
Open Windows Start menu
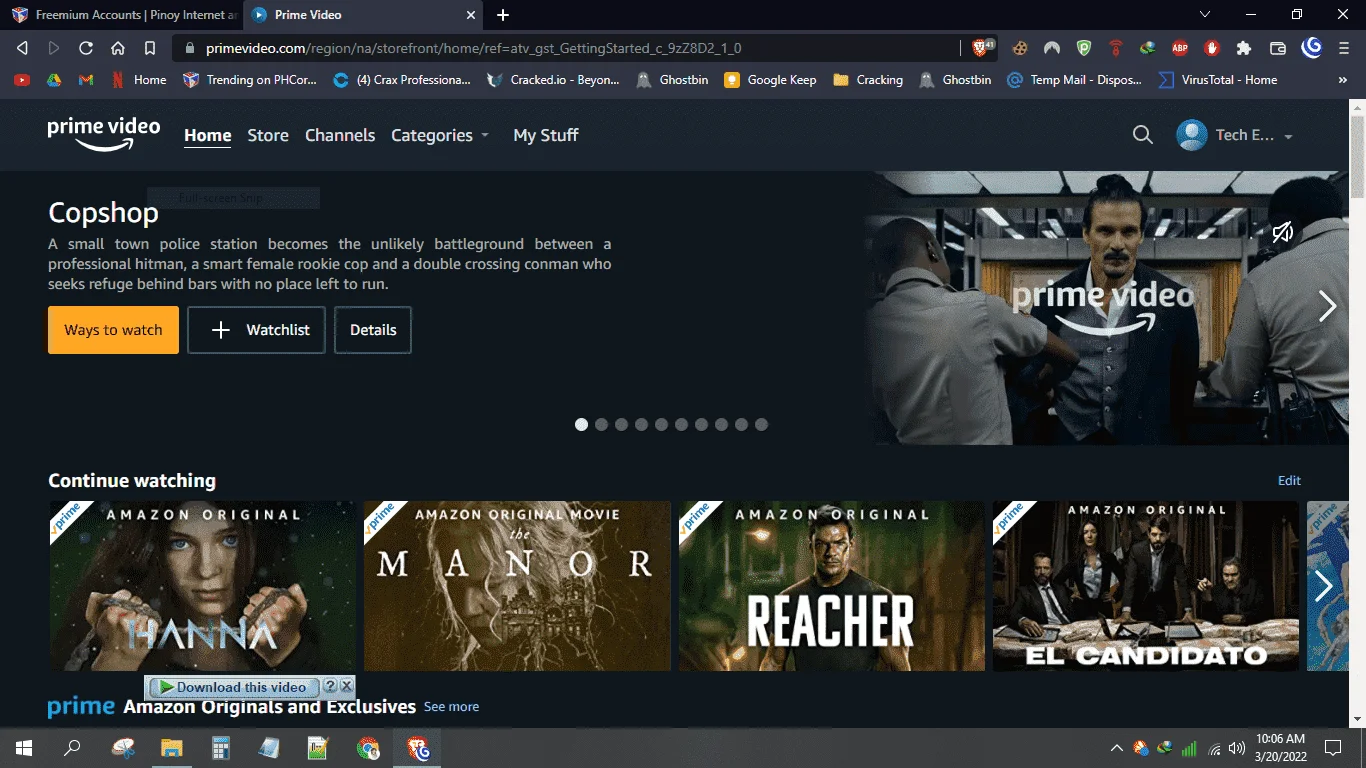click(24, 748)
